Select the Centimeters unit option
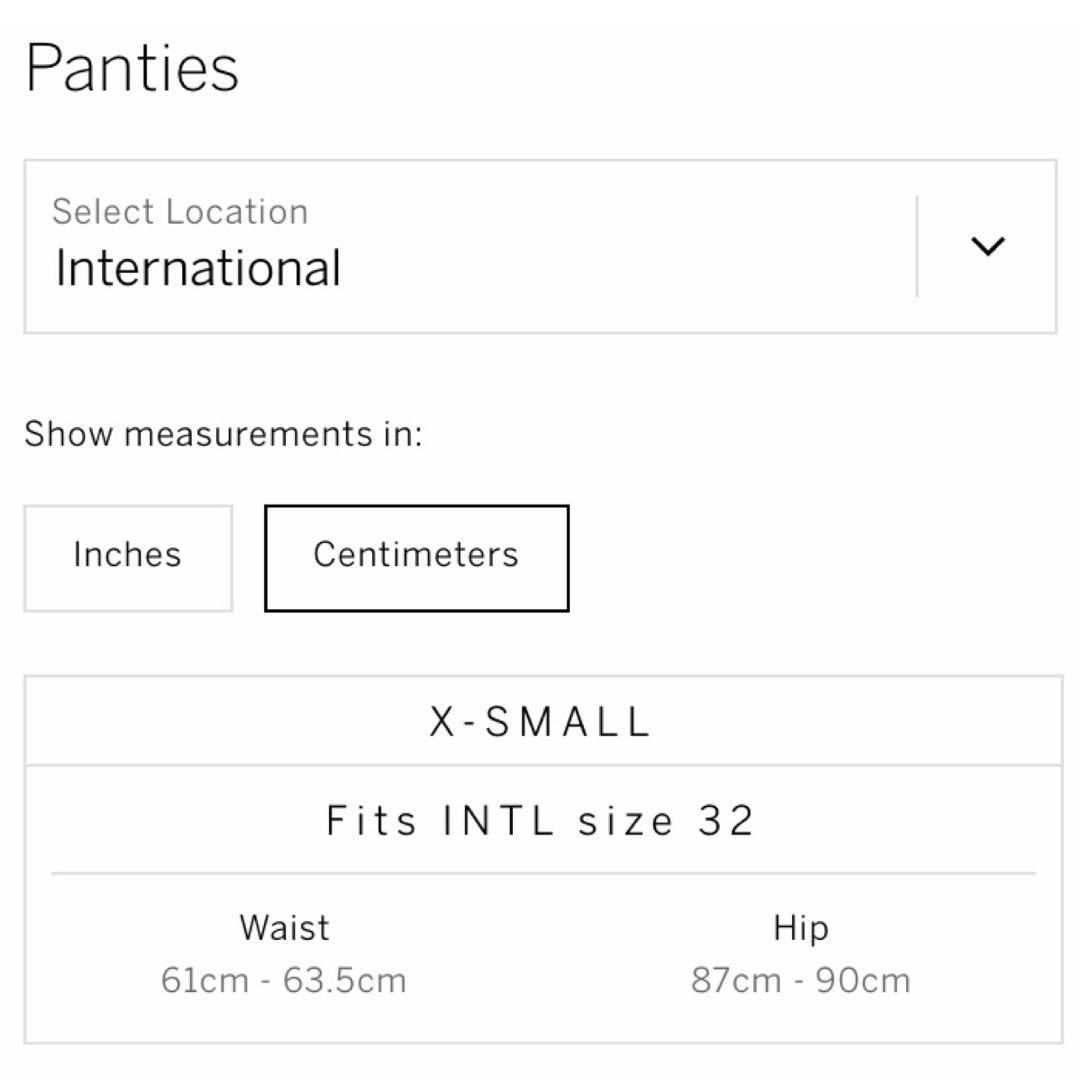The image size is (1080, 1080). coord(416,557)
